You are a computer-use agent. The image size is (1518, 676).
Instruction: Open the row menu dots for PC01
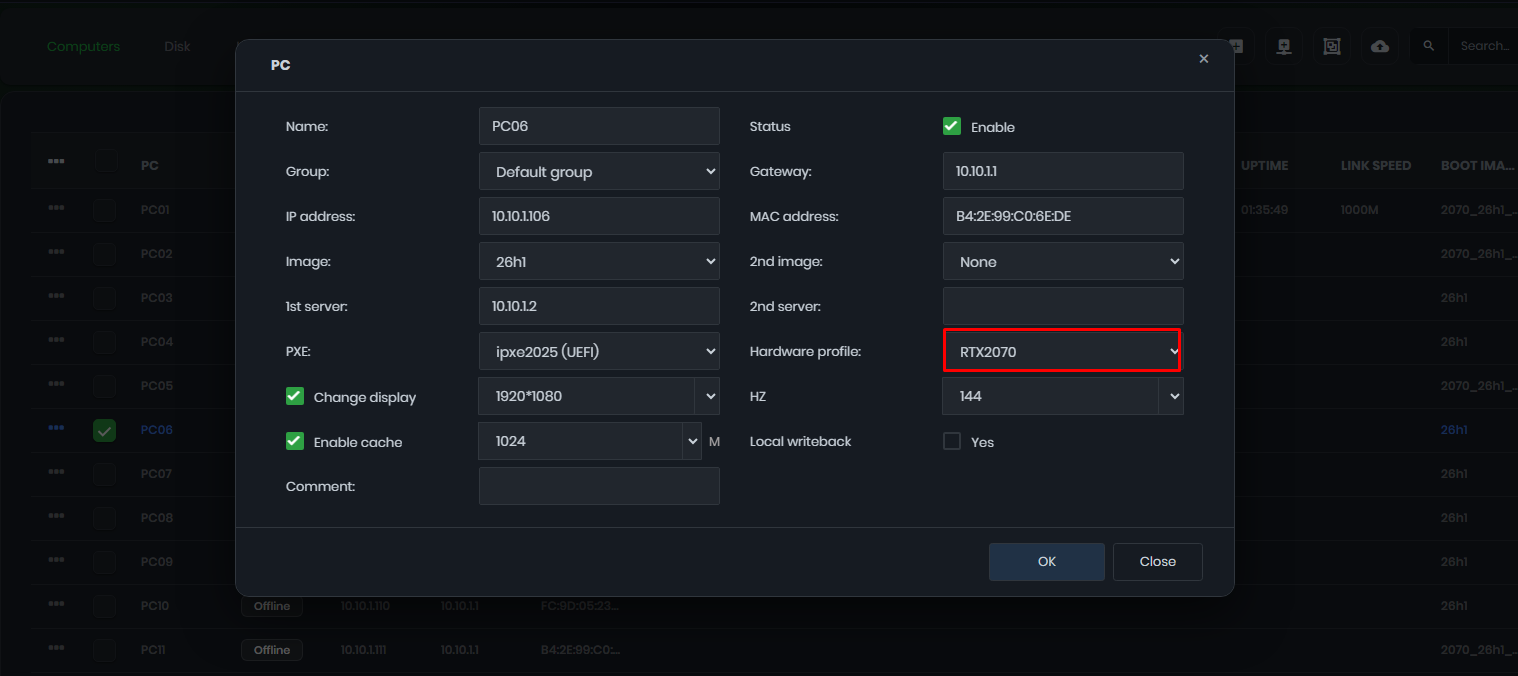(x=56, y=207)
